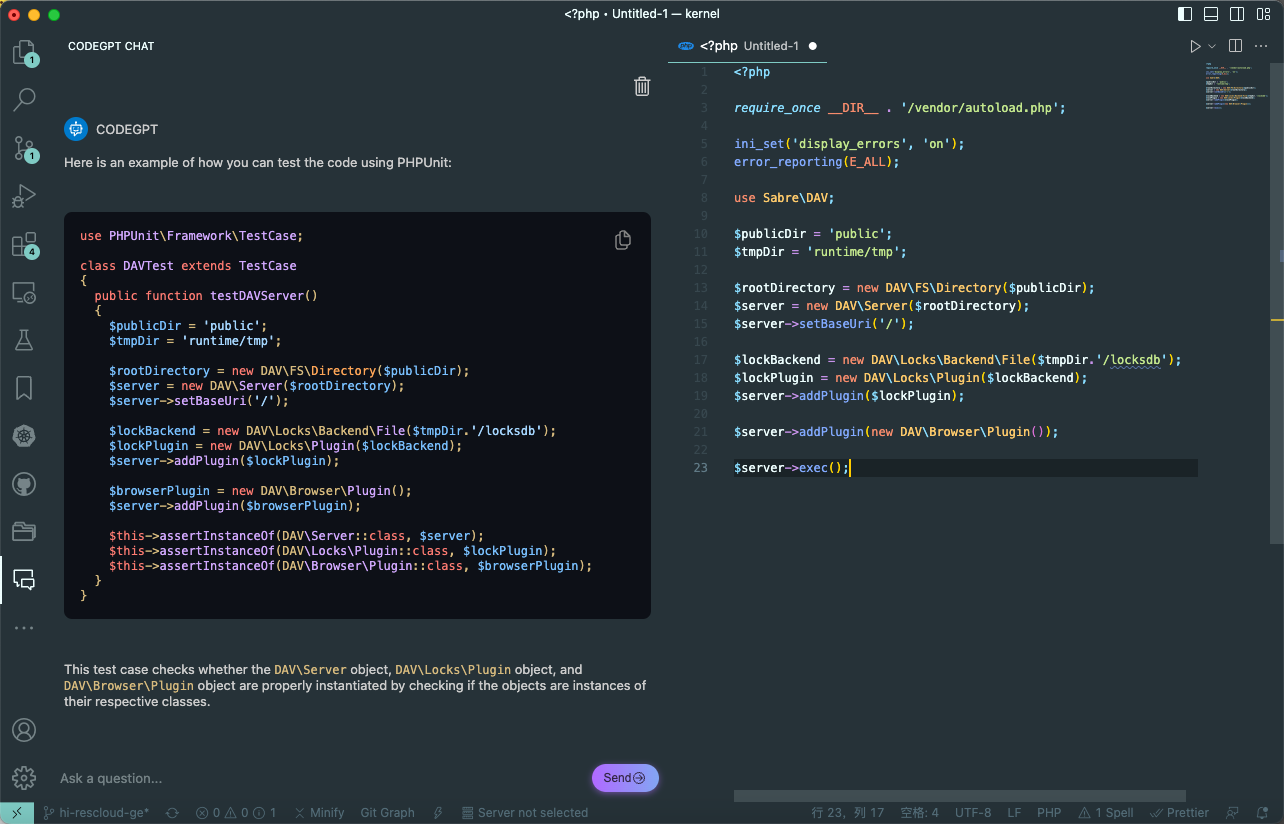The width and height of the screenshot is (1284, 824).
Task: Open the Explorer view in activity bar
Action: (x=24, y=52)
